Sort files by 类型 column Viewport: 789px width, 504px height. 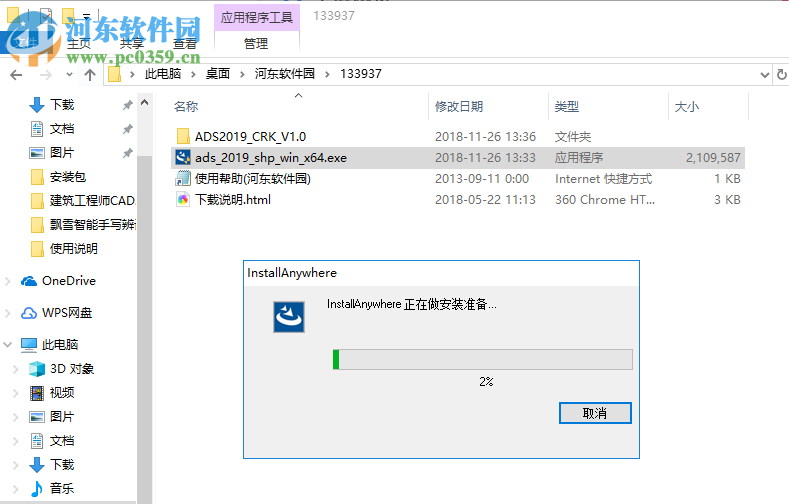pos(567,107)
